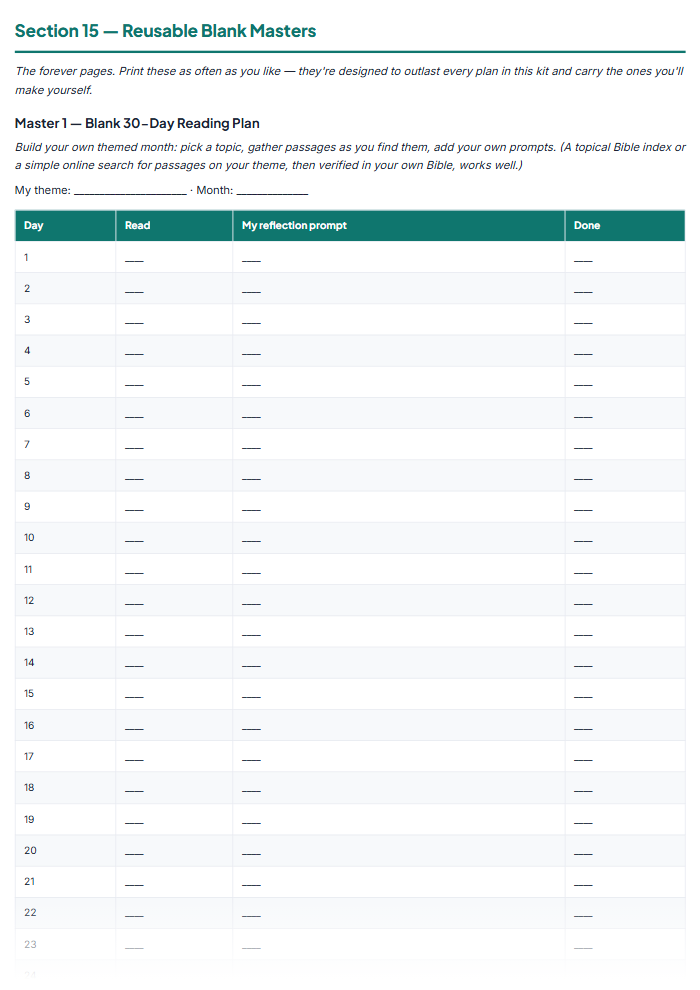
Task: Mark Done blank for day 1
Action: click(583, 260)
